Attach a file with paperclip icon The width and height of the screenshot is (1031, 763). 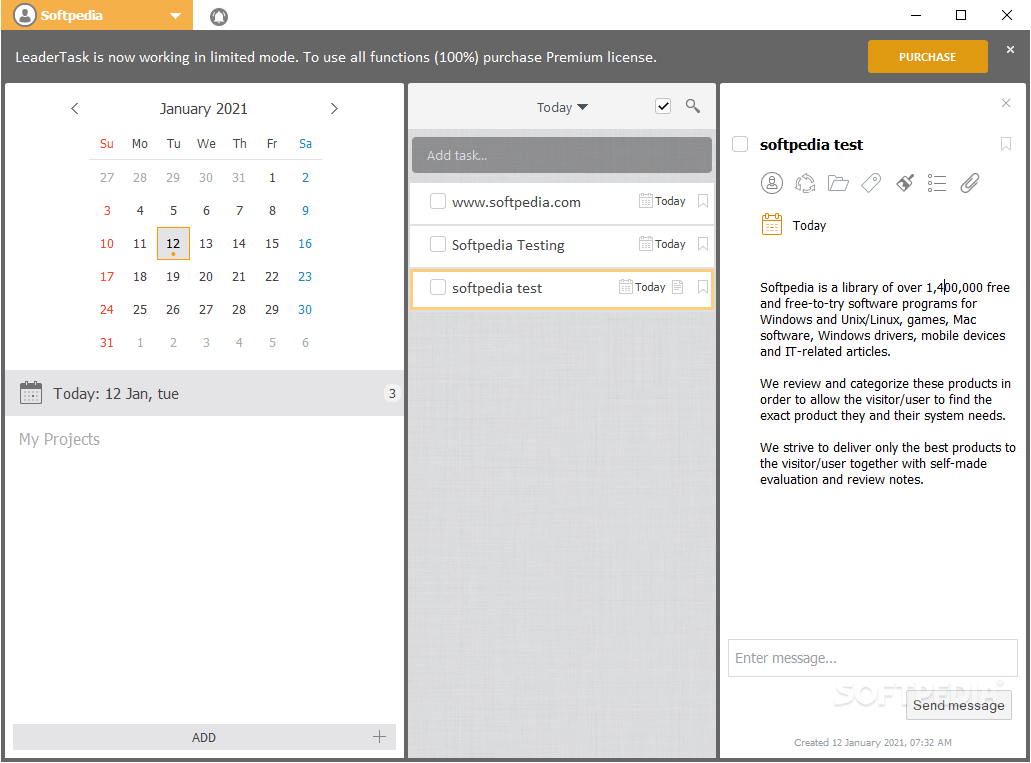[x=970, y=183]
